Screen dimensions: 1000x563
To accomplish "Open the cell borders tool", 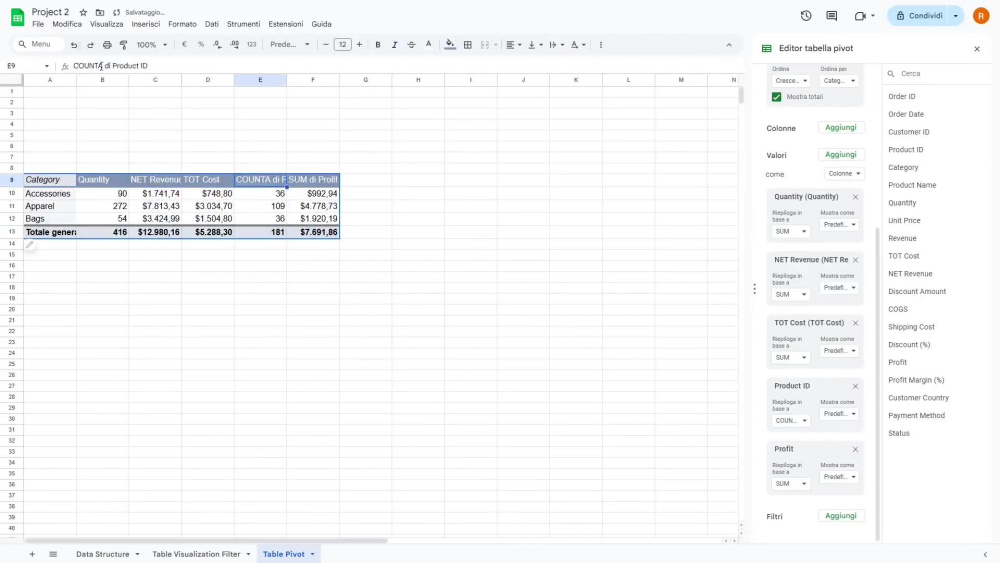I will click(467, 45).
